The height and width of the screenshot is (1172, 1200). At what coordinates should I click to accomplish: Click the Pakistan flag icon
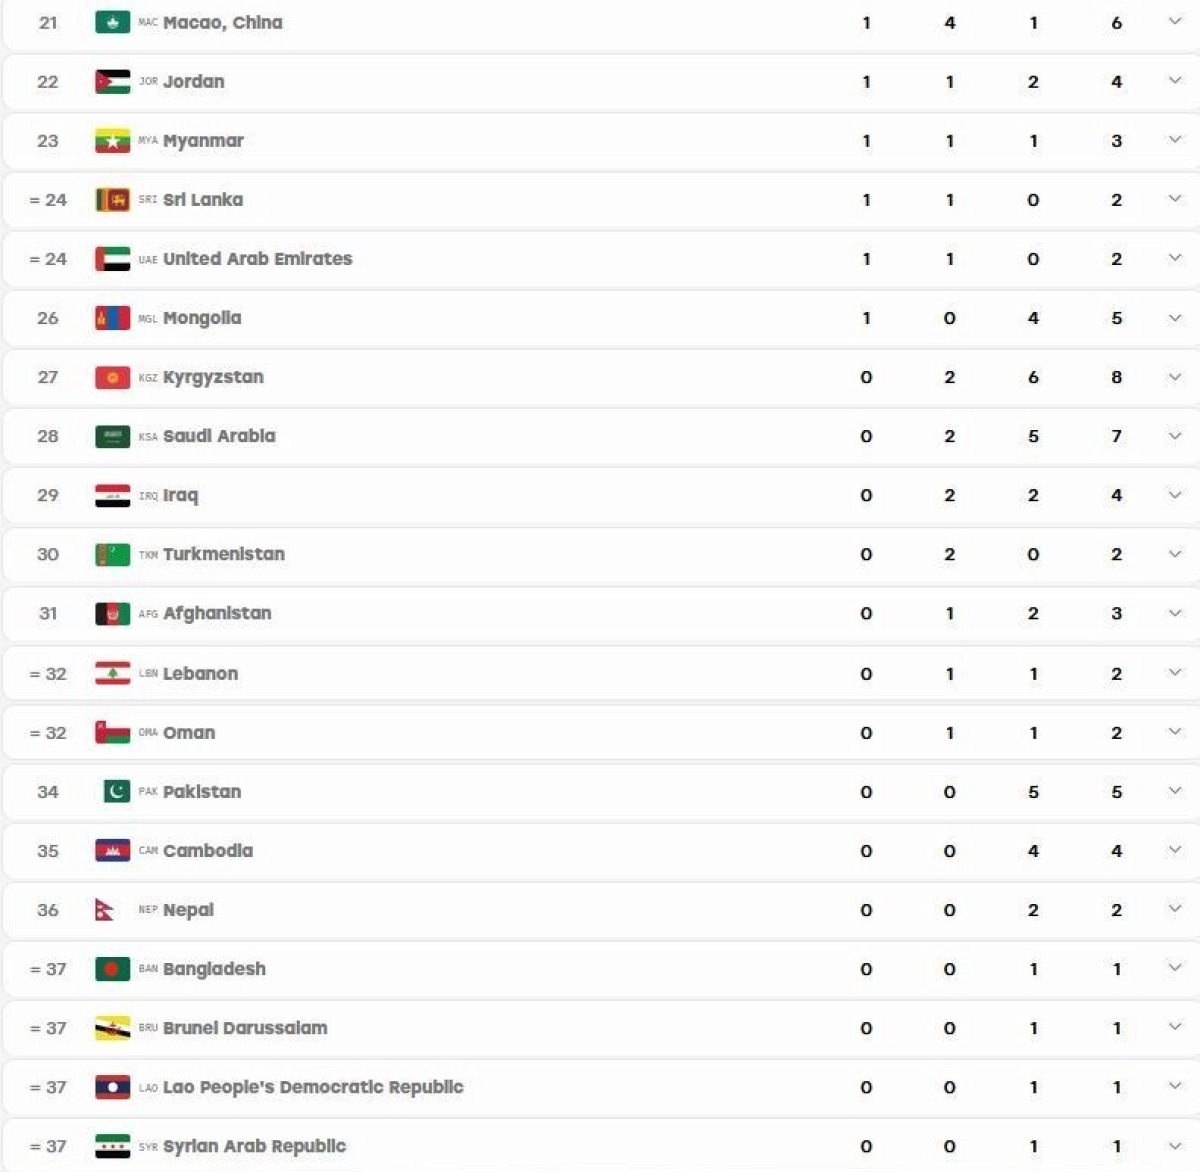tap(117, 791)
